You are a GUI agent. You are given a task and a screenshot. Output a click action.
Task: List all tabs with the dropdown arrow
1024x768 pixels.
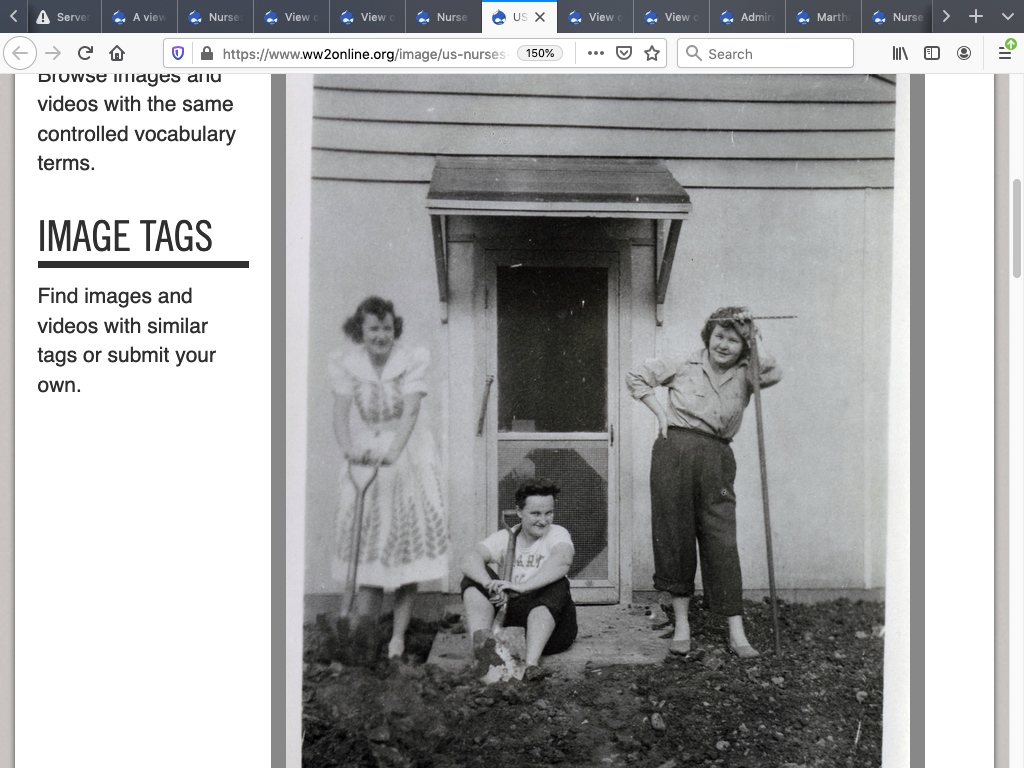click(x=1007, y=17)
